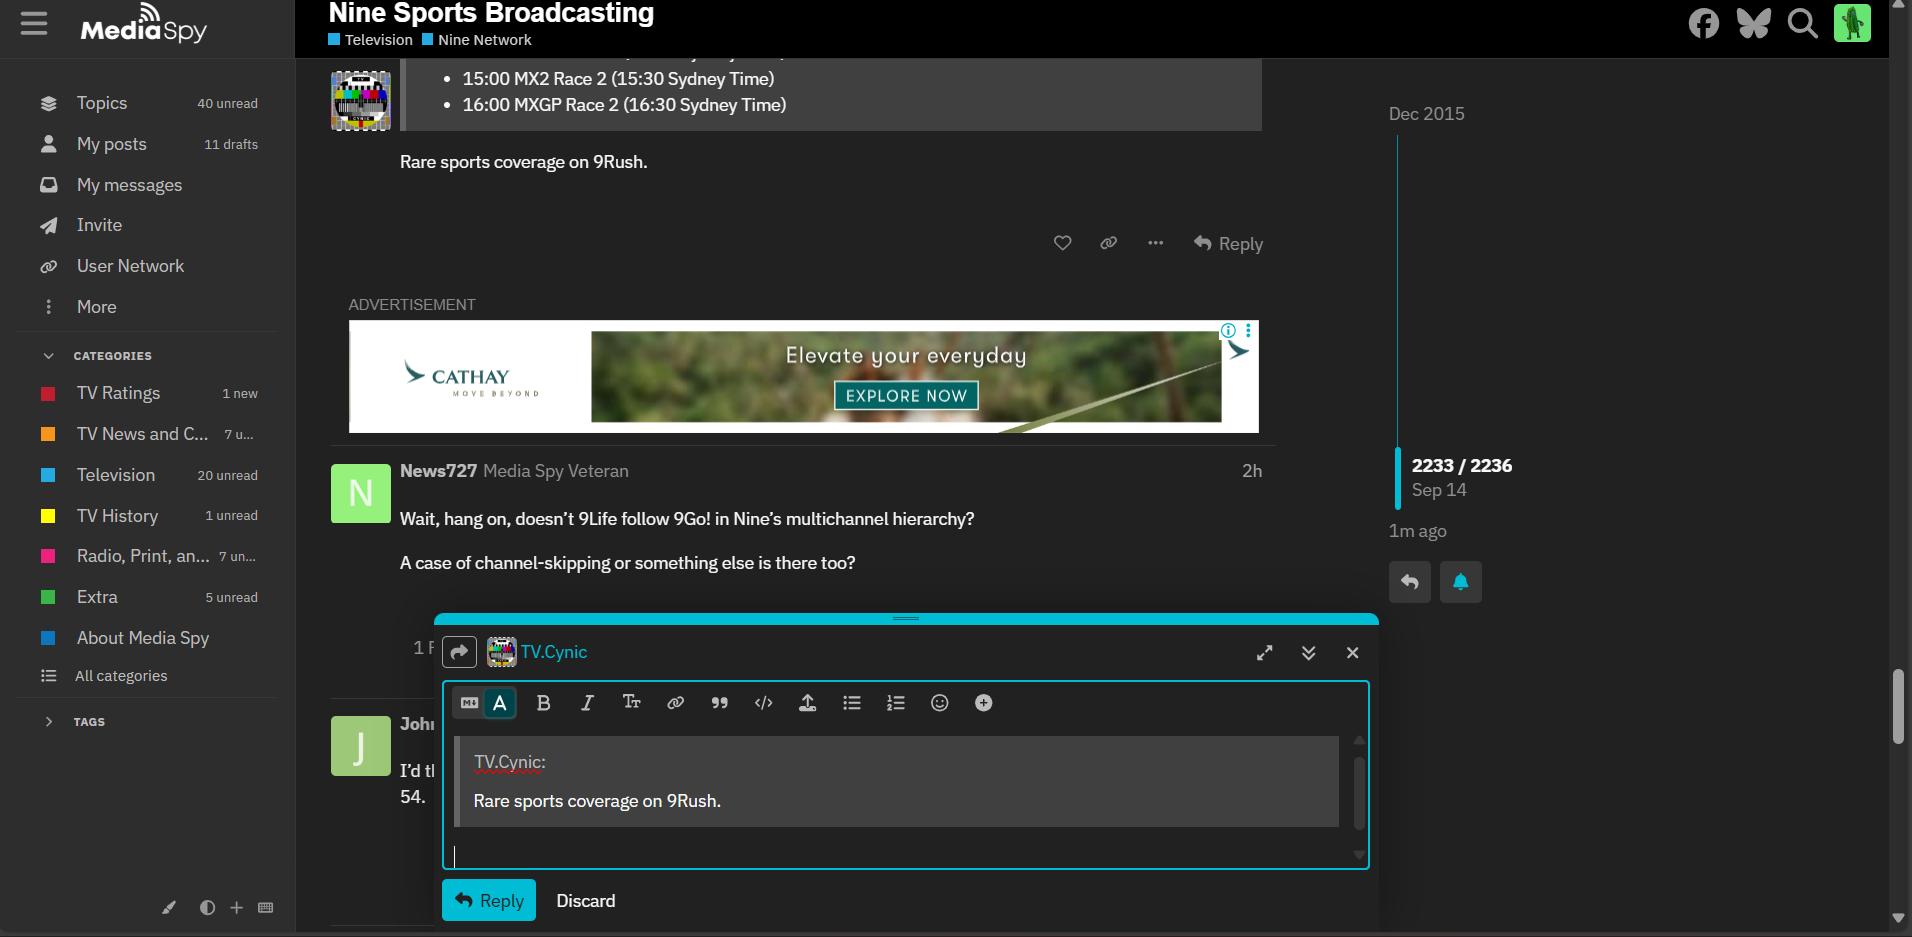Like the Rare sports coverage post

tap(1062, 243)
